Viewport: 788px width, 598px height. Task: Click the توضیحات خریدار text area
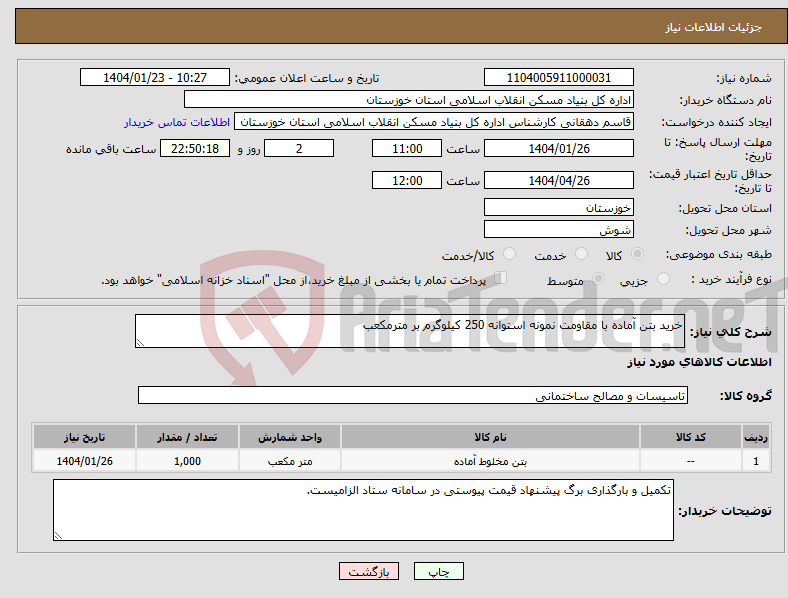click(363, 510)
